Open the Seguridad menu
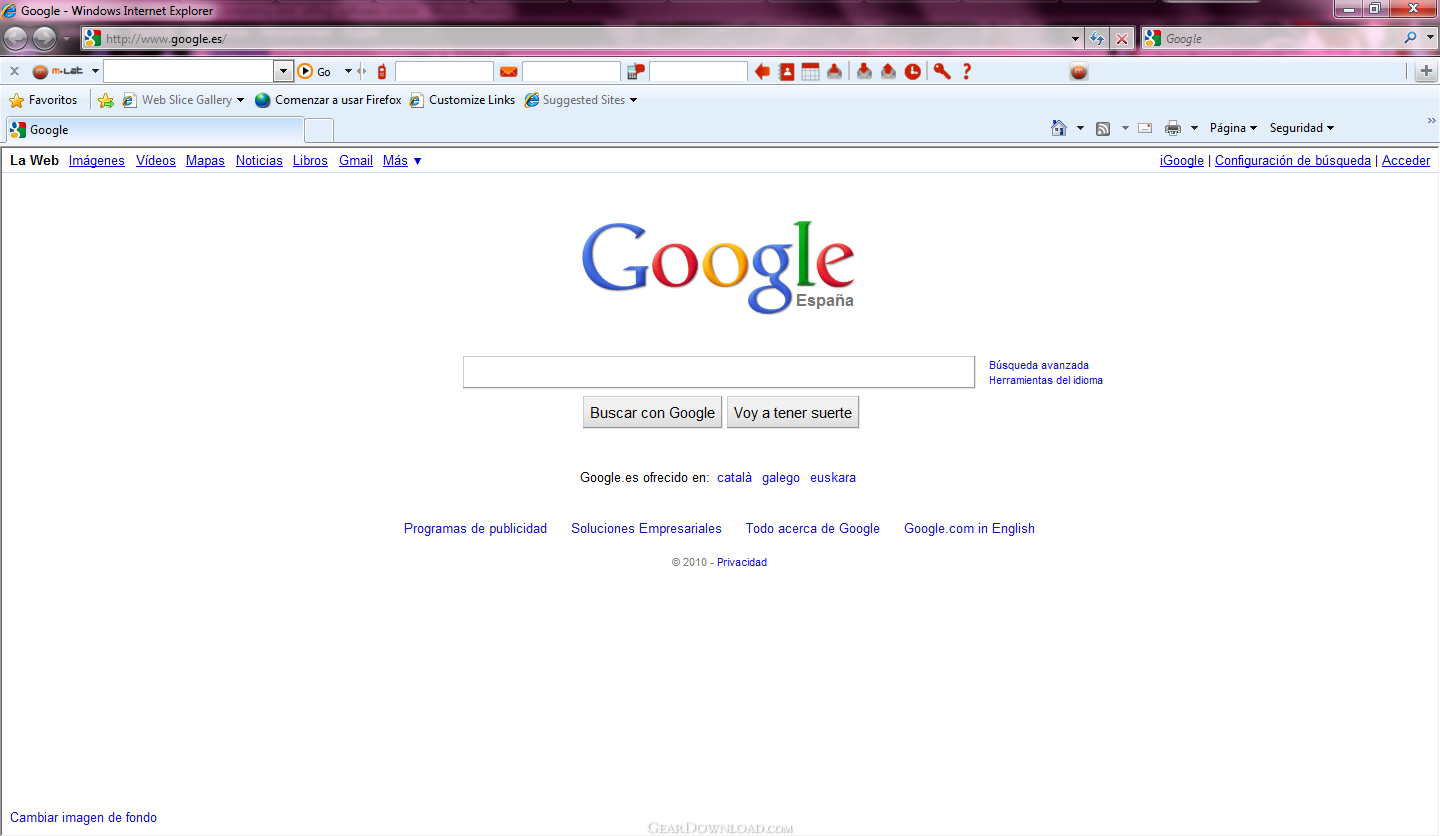Screen dimensions: 1440x836 [1301, 128]
